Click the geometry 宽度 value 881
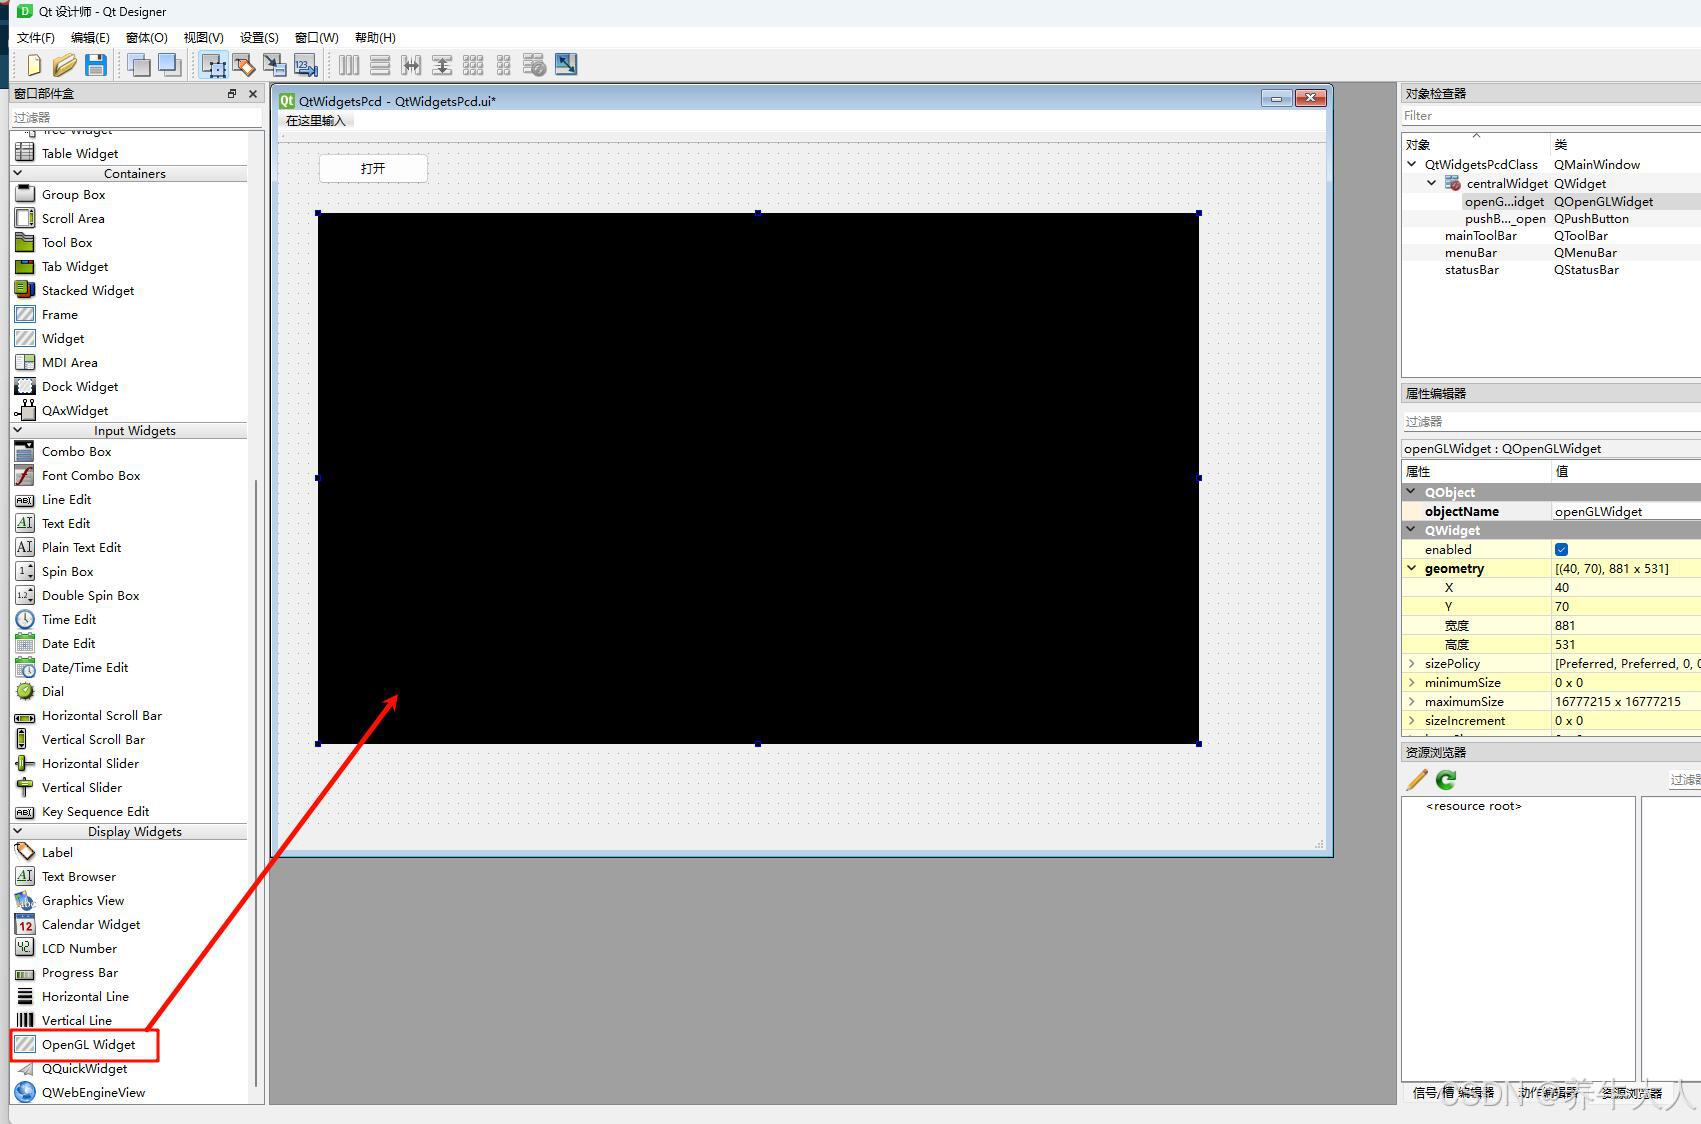This screenshot has height=1124, width=1701. coord(1626,625)
